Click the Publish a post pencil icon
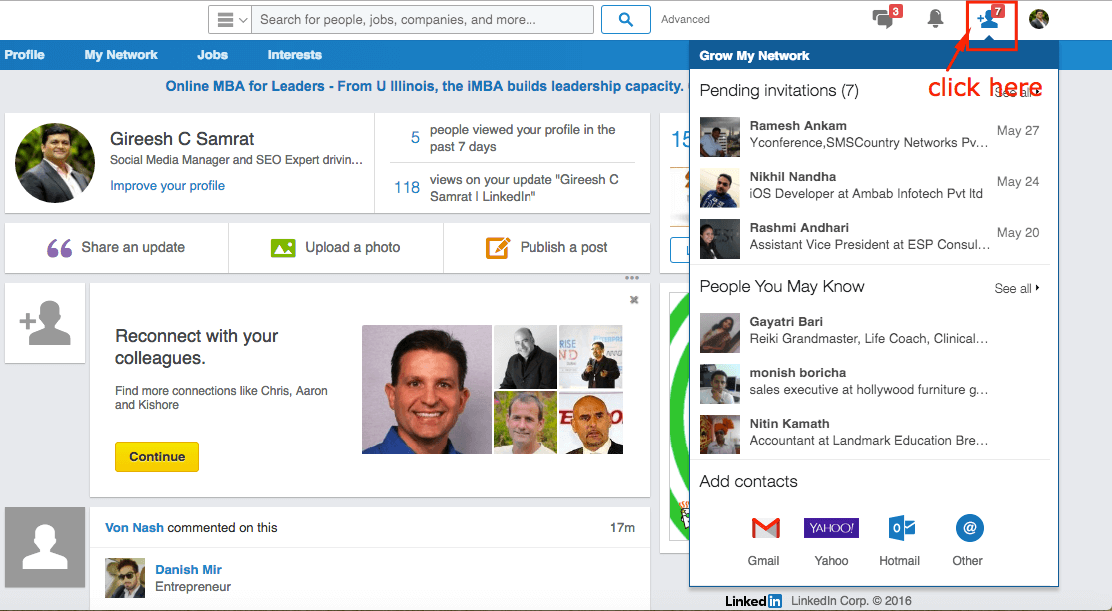Viewport: 1112px width, 611px height. [498, 247]
